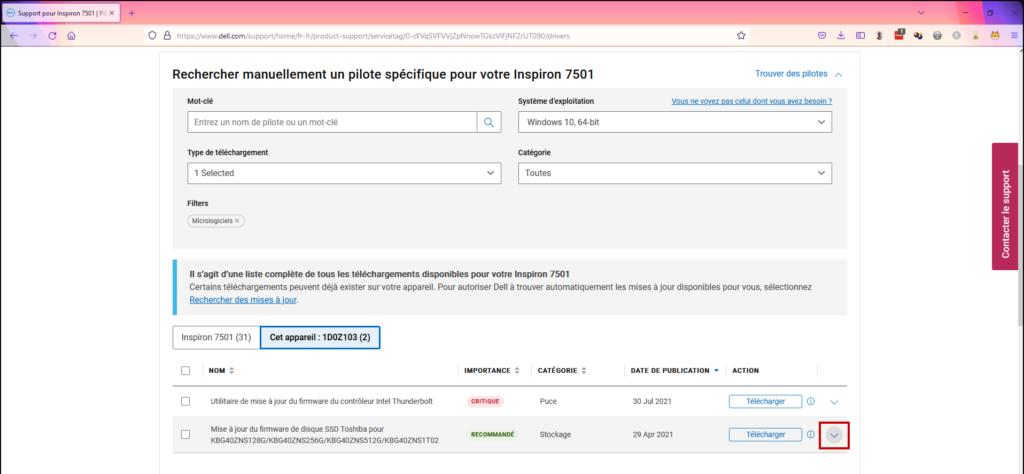Click info icon on Intel Thunderbolt row
This screenshot has height=474, width=1024.
[x=810, y=402]
